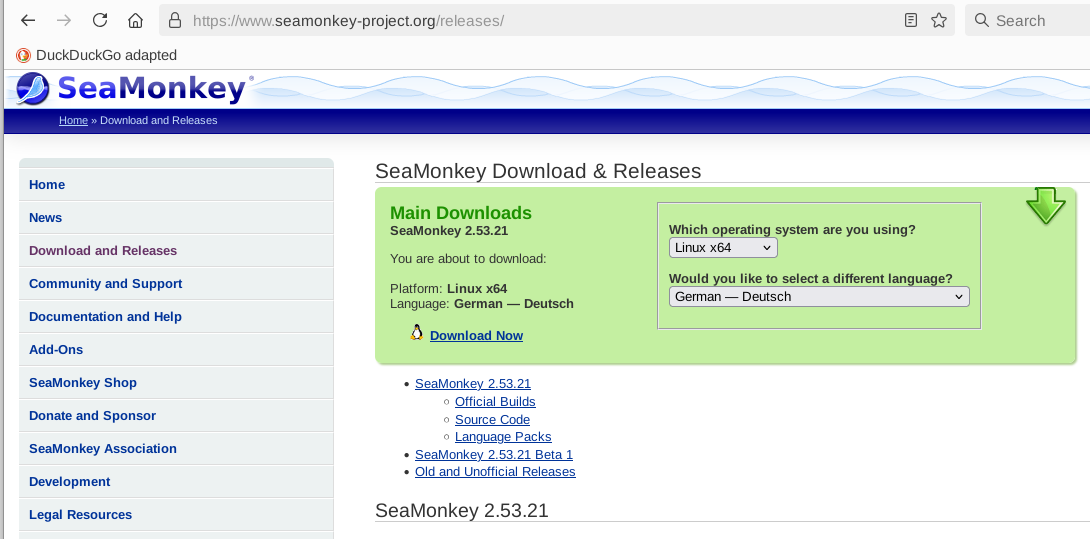The image size is (1090, 539).
Task: Open Development sidebar item
Action: 176,482
